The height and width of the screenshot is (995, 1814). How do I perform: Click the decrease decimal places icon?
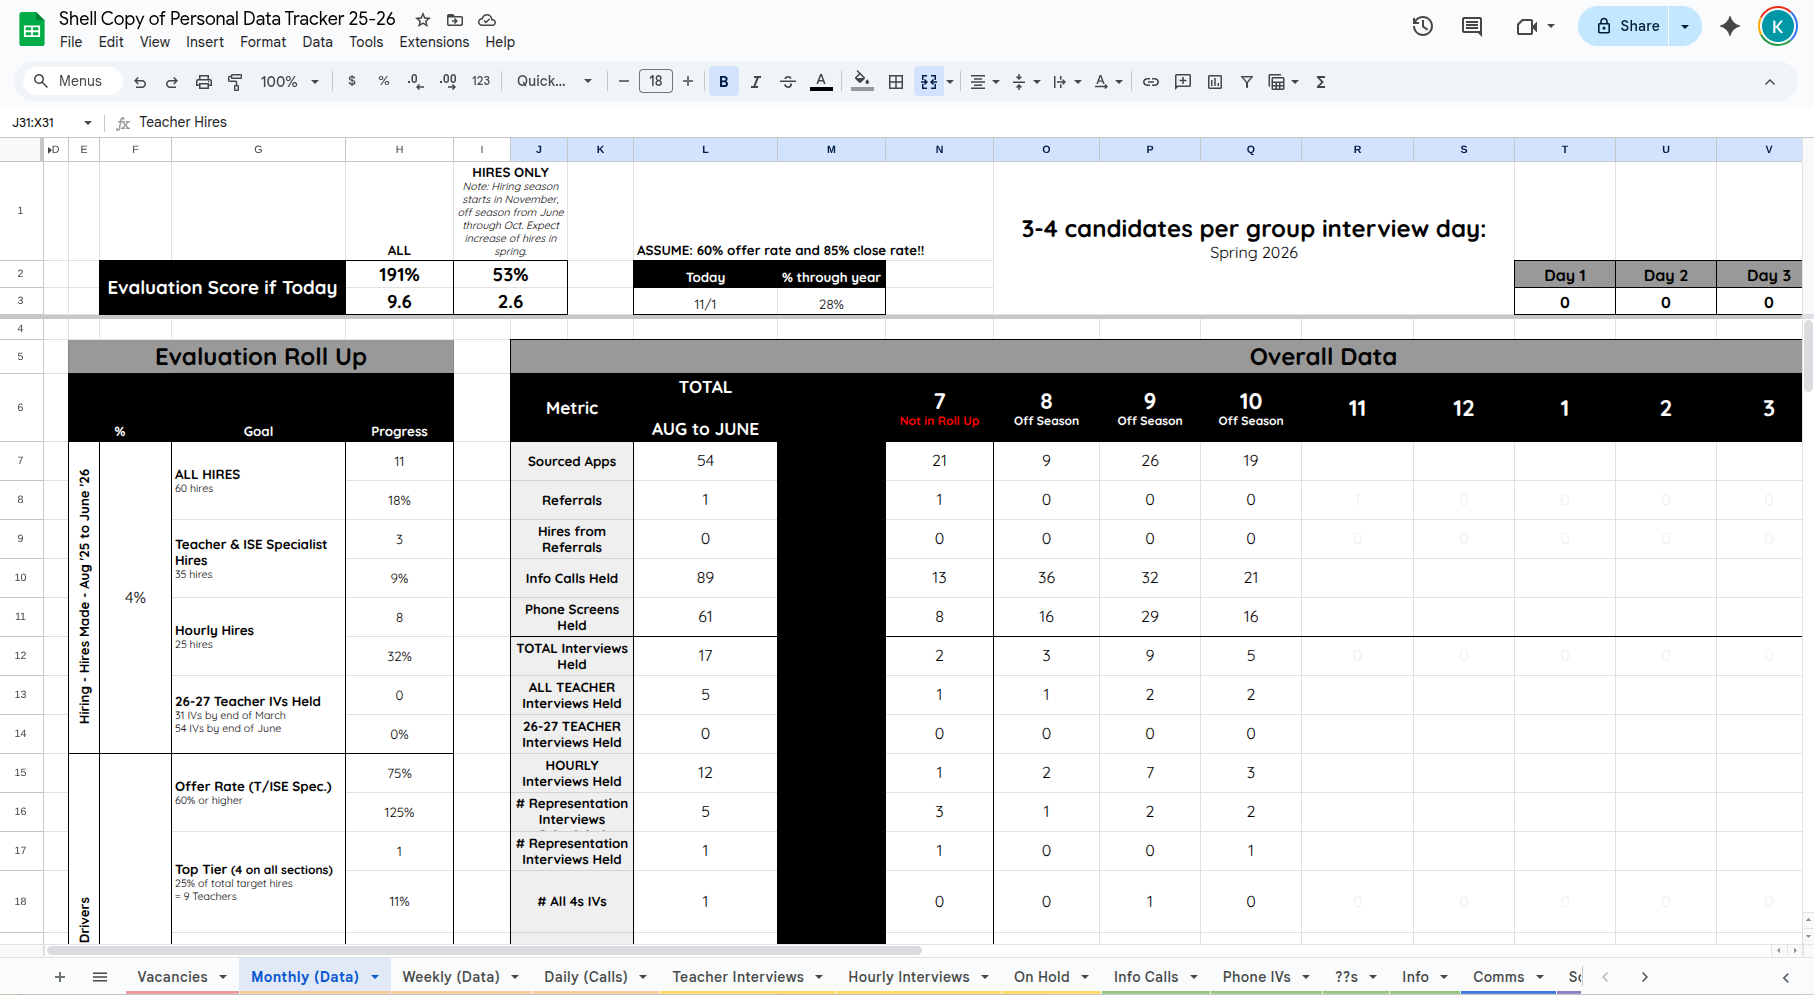[x=415, y=81]
